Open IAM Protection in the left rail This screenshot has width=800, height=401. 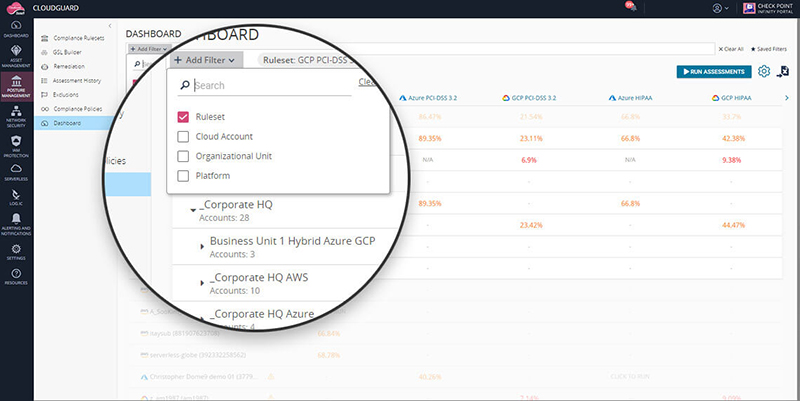(x=16, y=146)
